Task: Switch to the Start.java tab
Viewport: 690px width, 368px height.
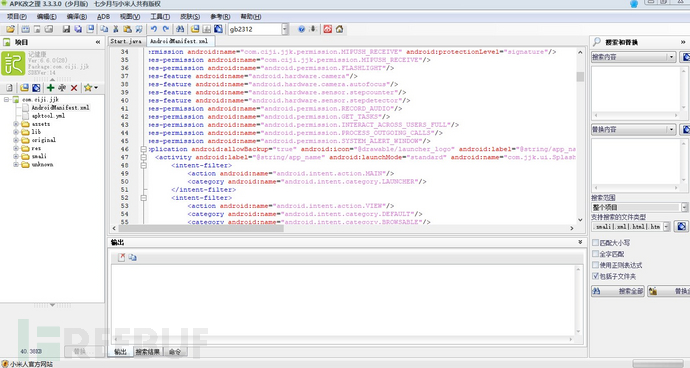Action: click(x=126, y=41)
